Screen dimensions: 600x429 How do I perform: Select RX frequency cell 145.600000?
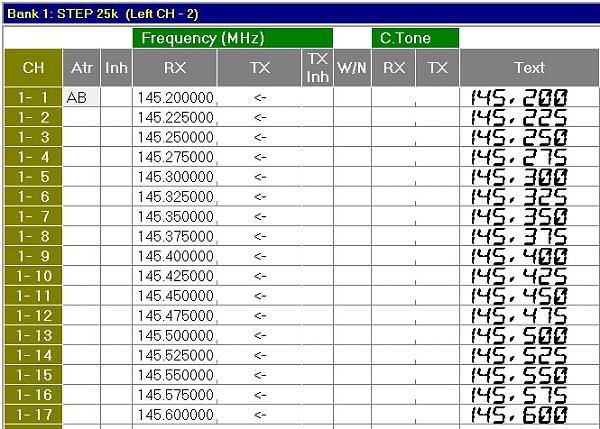point(174,415)
